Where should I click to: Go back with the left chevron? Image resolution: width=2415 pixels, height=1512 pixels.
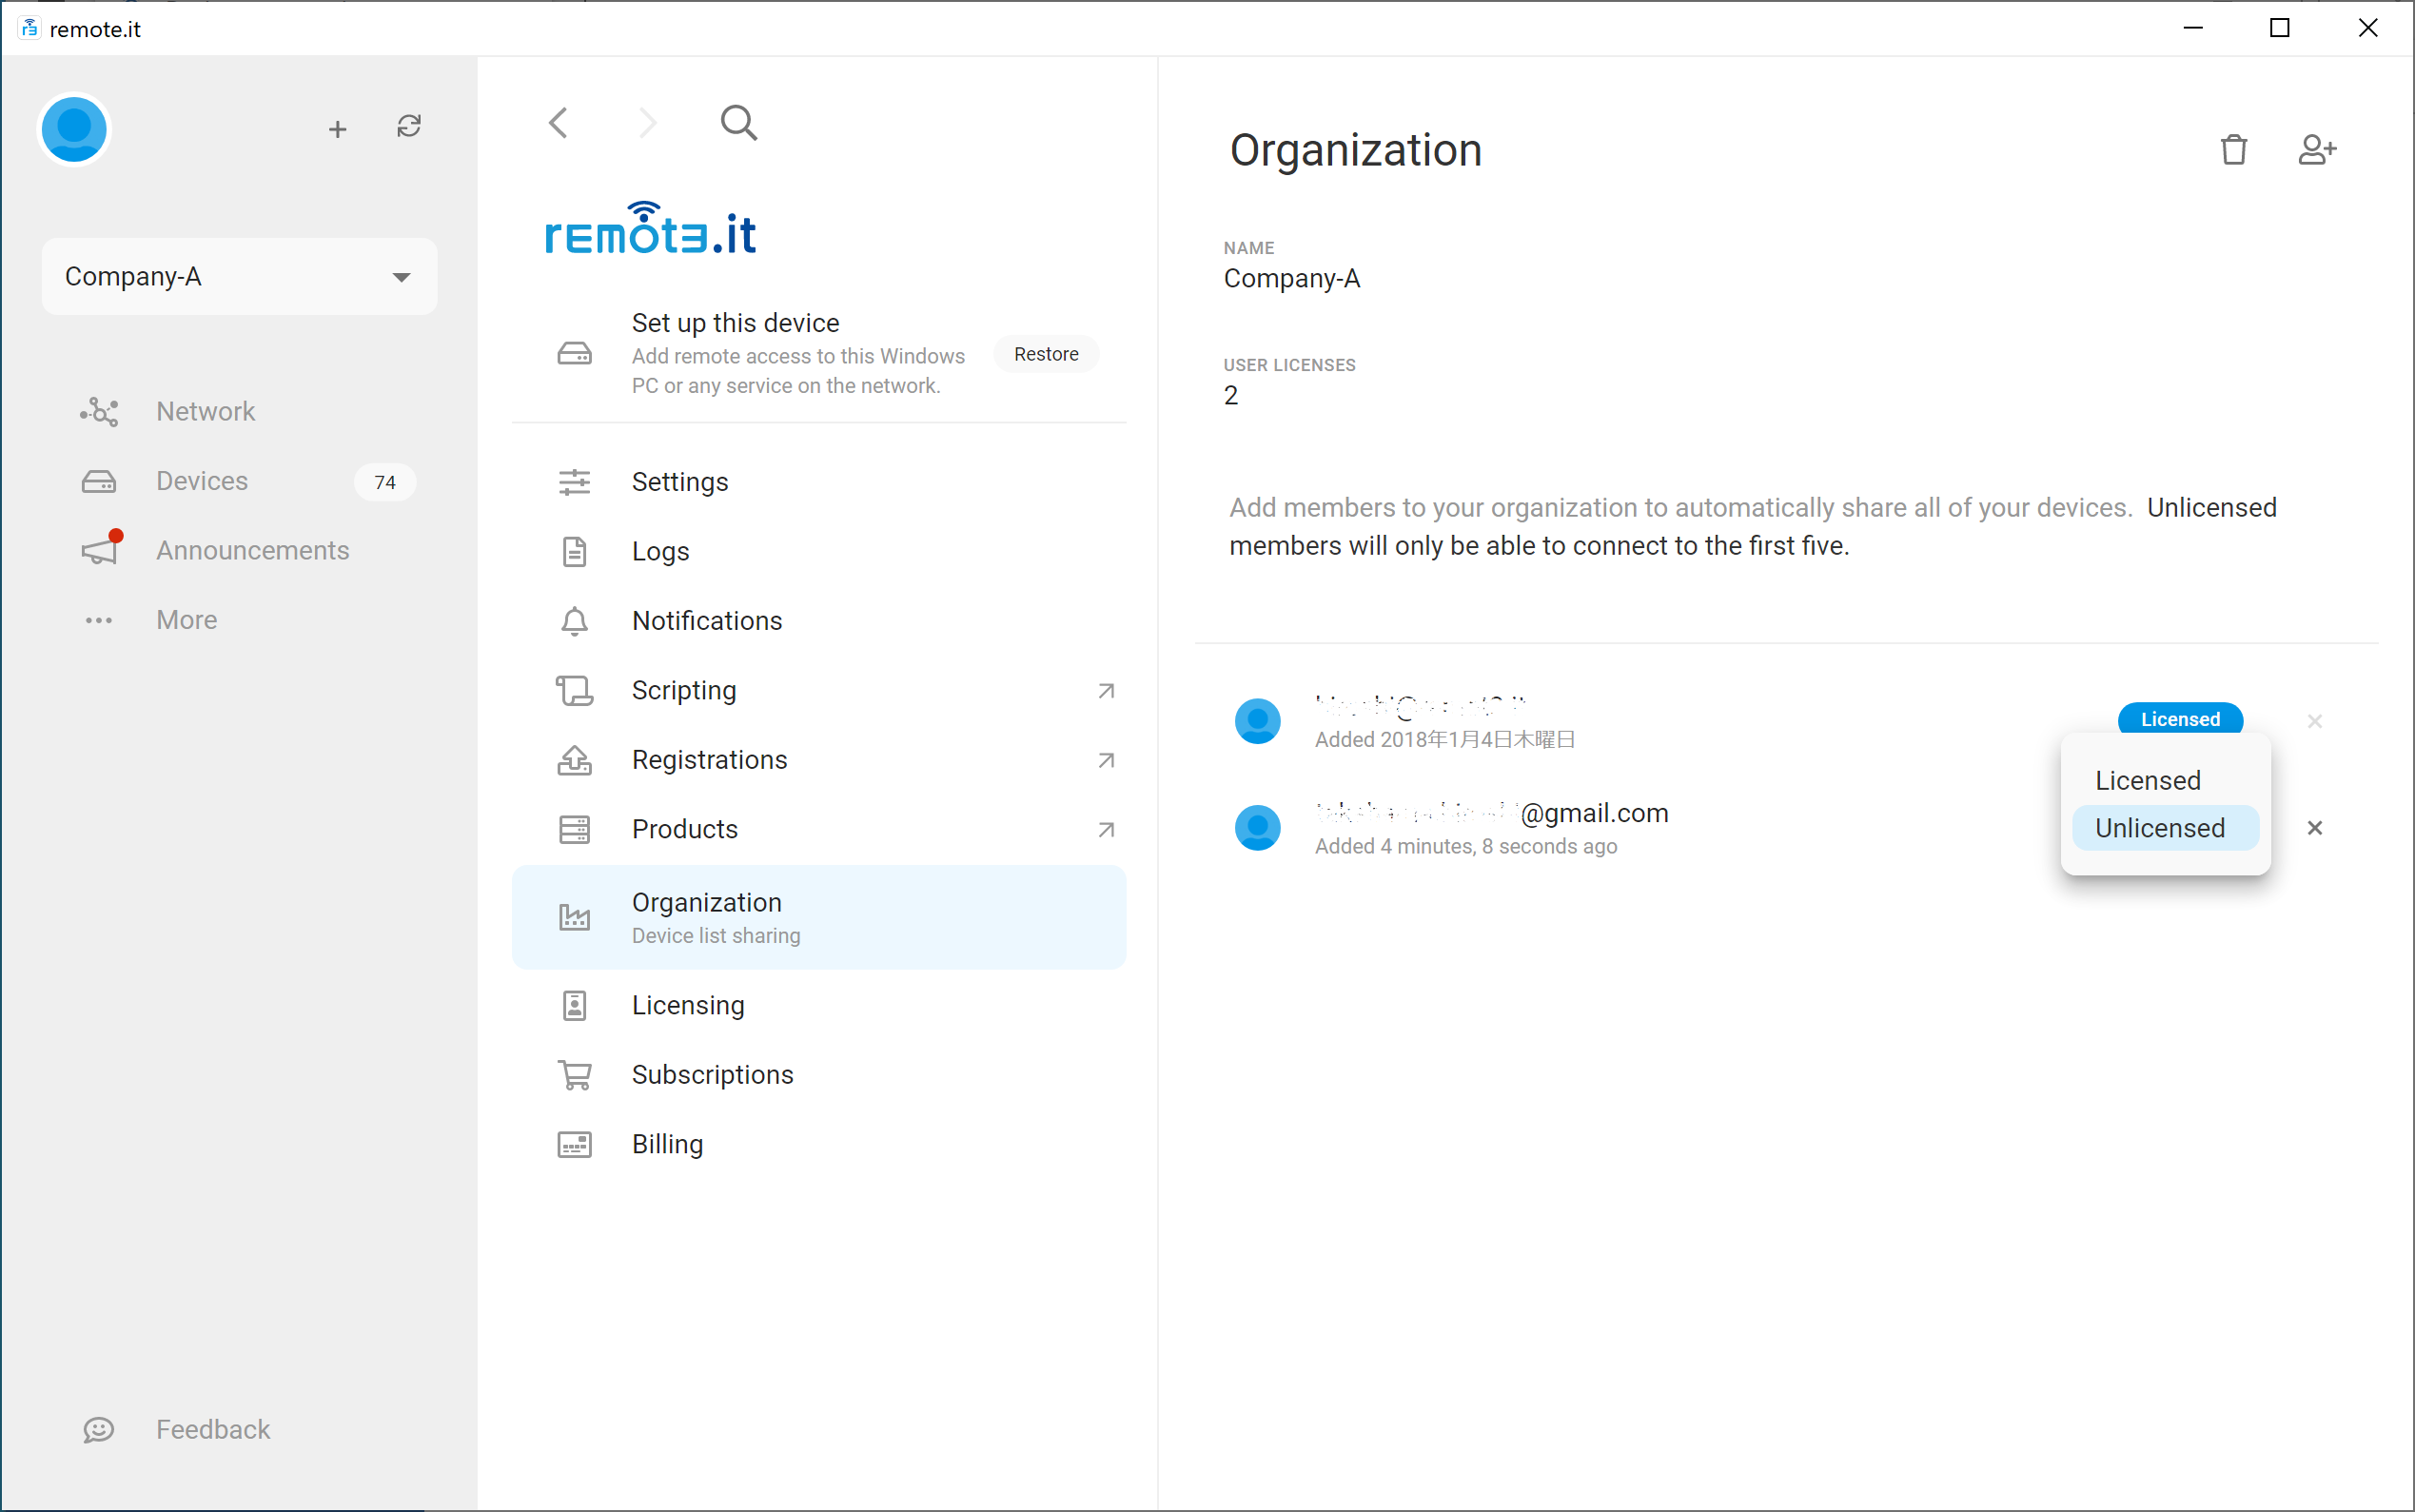[558, 123]
